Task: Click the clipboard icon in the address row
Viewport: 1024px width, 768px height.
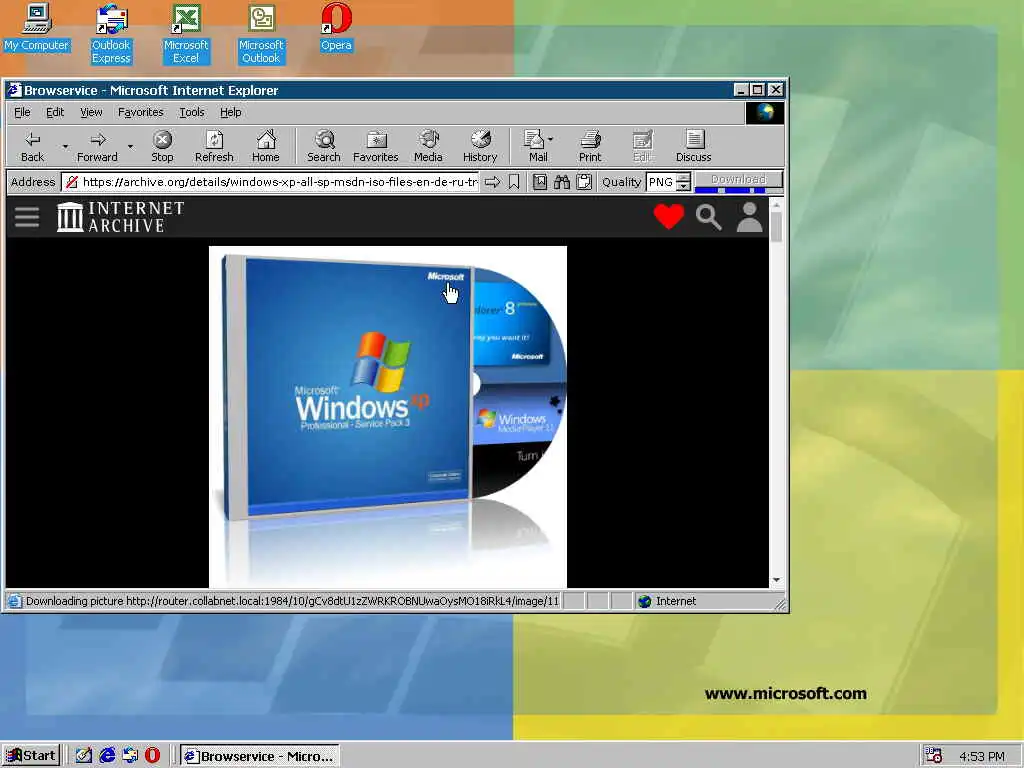Action: tap(584, 182)
